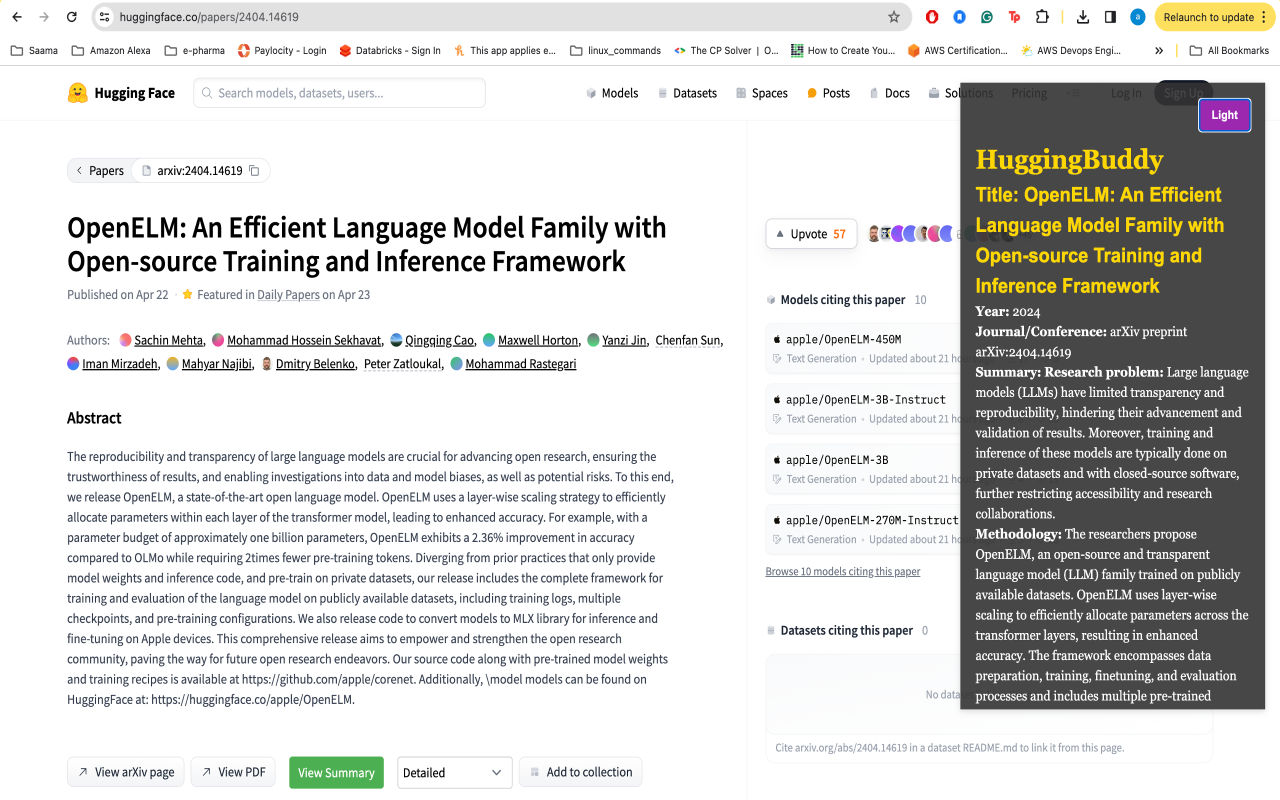Image resolution: width=1280 pixels, height=800 pixels.
Task: Click the browser address bar URL
Action: click(x=208, y=17)
